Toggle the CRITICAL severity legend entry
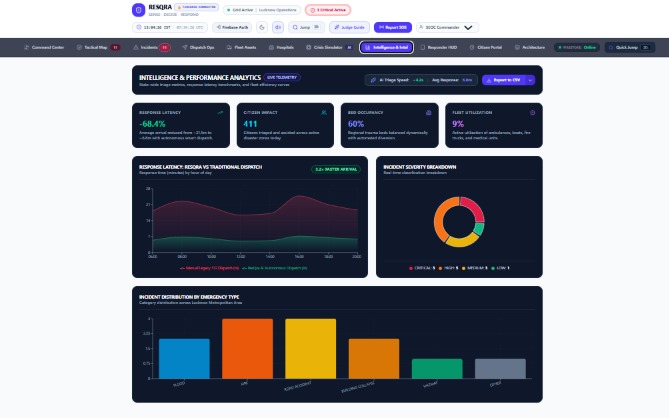 coord(422,268)
